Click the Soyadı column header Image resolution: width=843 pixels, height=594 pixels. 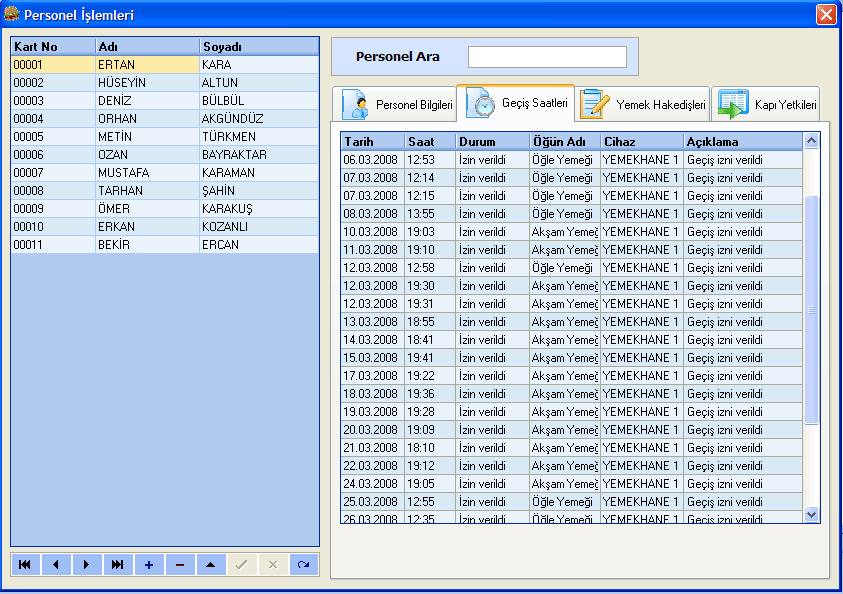pos(258,46)
